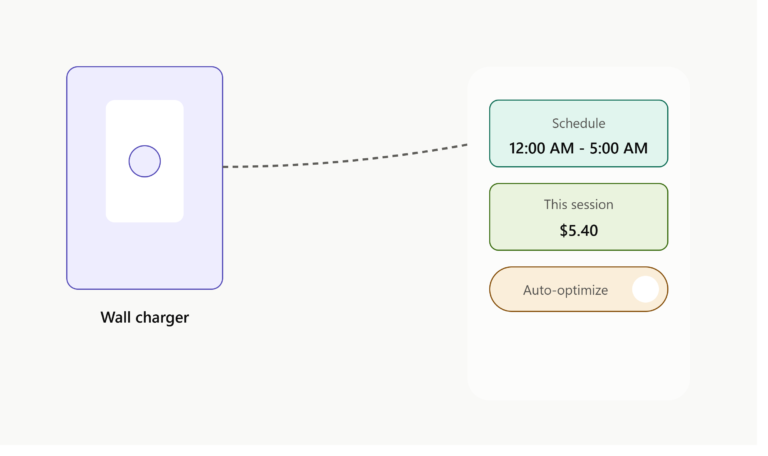
Task: Open the This session cost card
Action: pyautogui.click(x=578, y=217)
